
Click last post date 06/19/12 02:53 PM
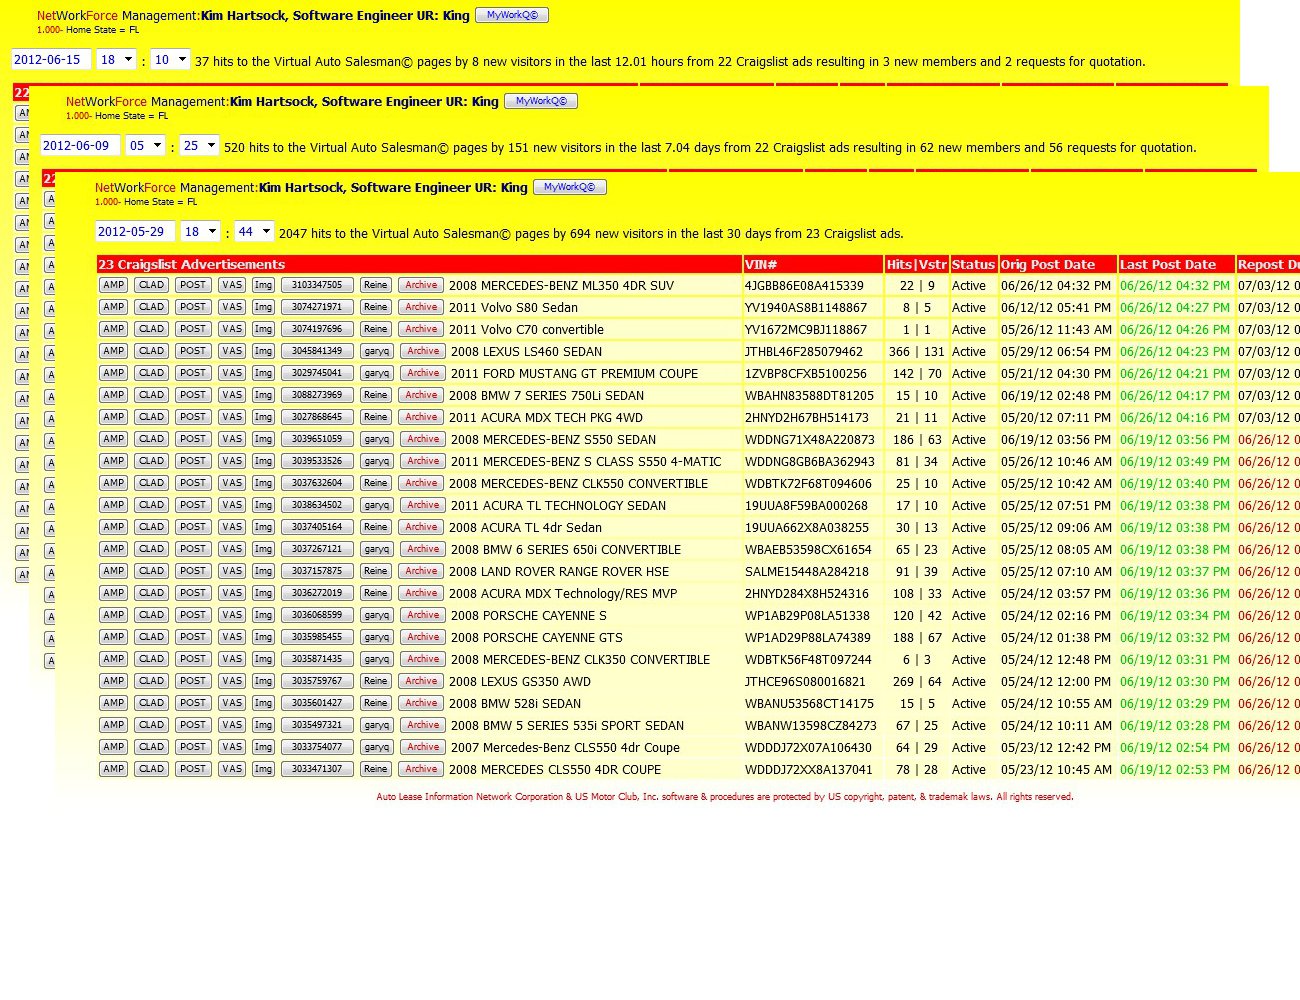(x=1175, y=770)
